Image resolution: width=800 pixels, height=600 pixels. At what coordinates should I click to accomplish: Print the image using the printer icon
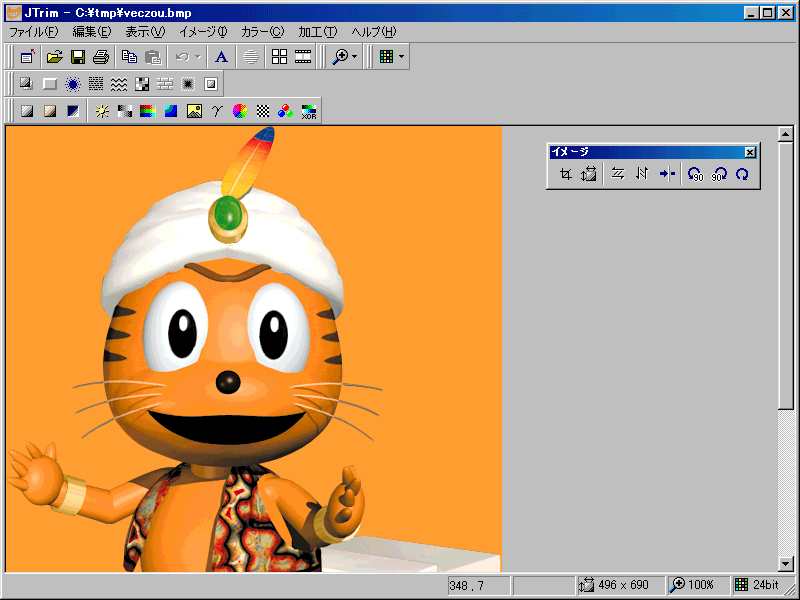tap(101, 57)
